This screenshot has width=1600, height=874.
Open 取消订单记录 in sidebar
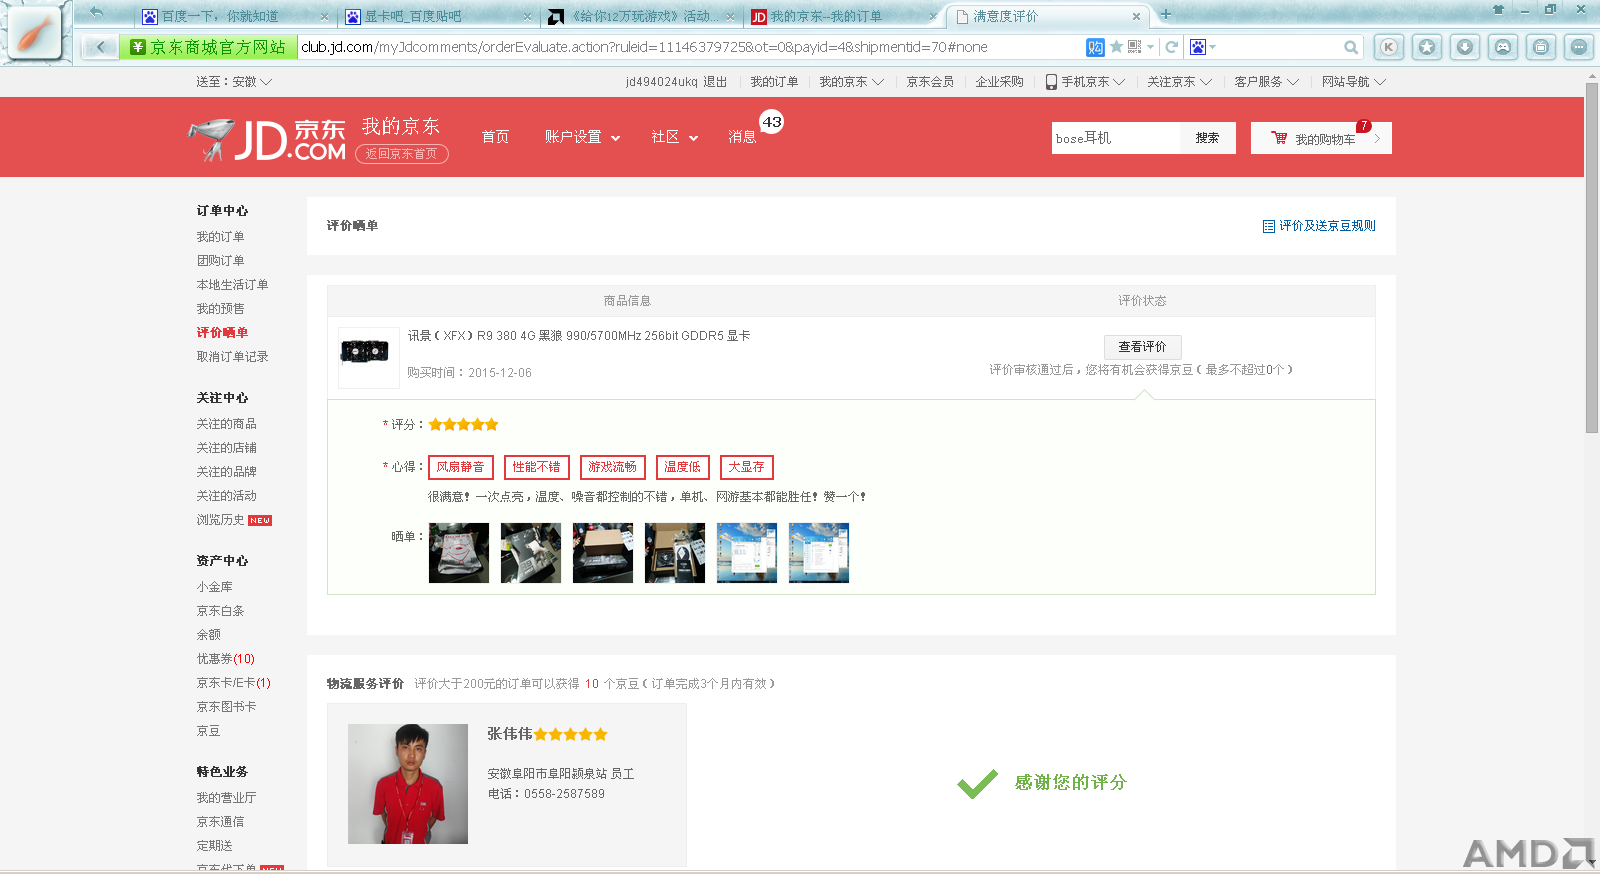(x=232, y=357)
